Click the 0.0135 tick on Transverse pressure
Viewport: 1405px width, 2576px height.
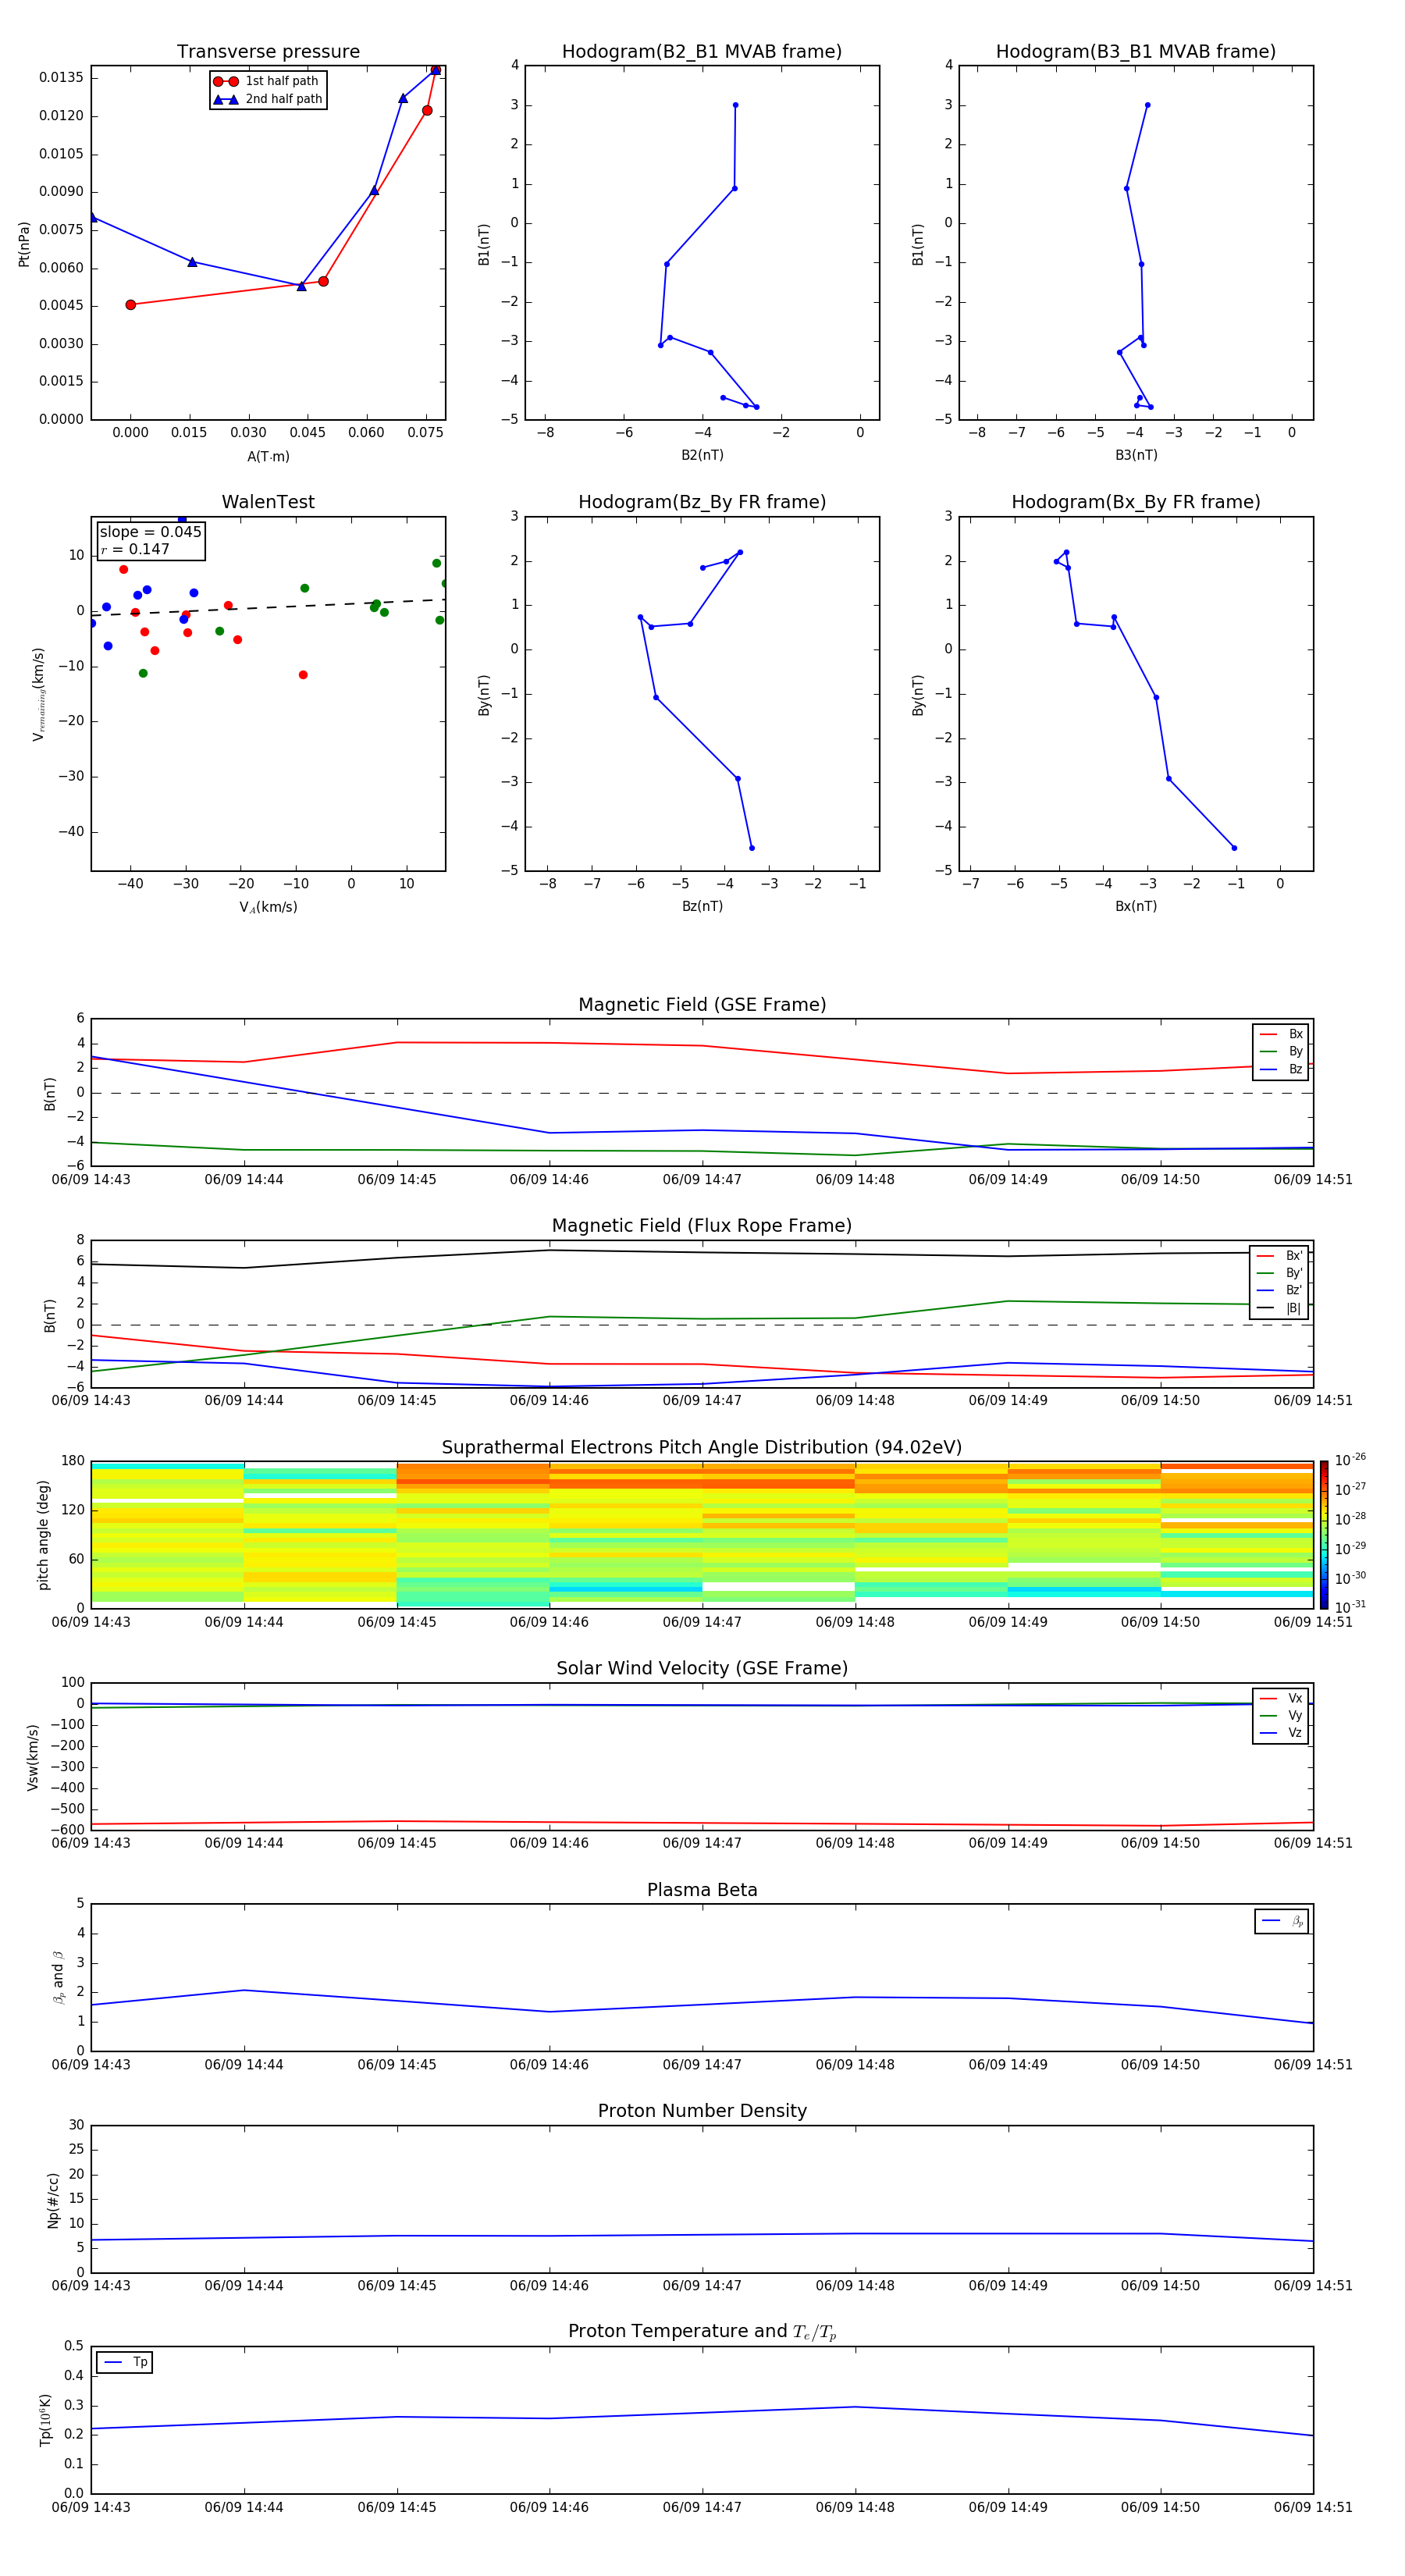[61, 78]
